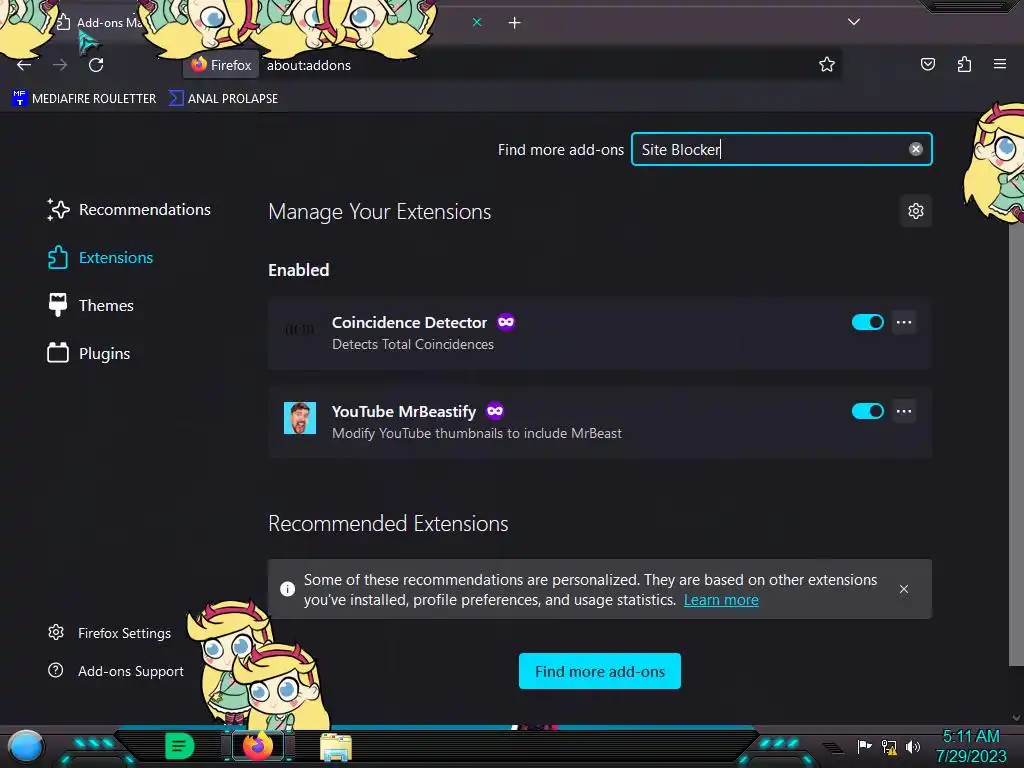
Task: Go back using the browser back arrow
Action: pyautogui.click(x=24, y=65)
